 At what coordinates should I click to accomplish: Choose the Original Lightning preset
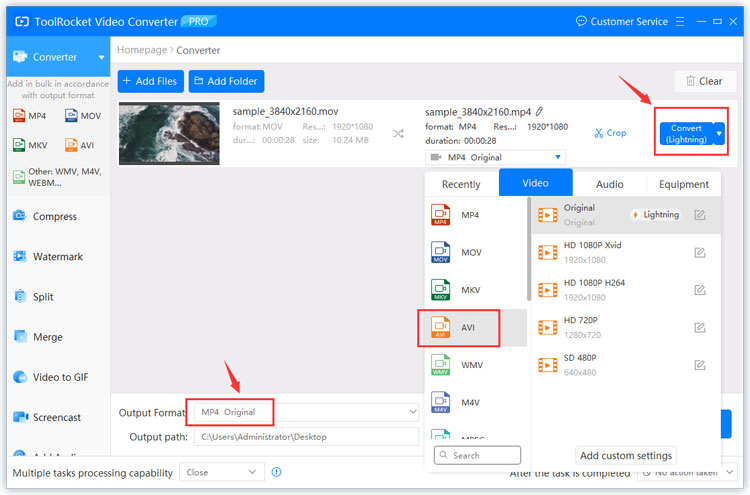point(626,215)
